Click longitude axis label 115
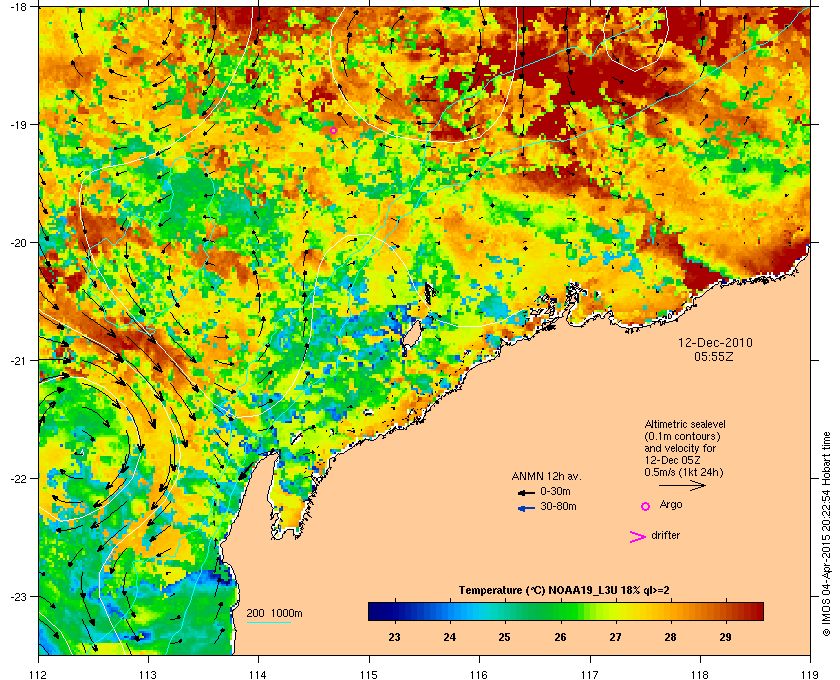Image resolution: width=840 pixels, height=680 pixels. click(x=369, y=674)
